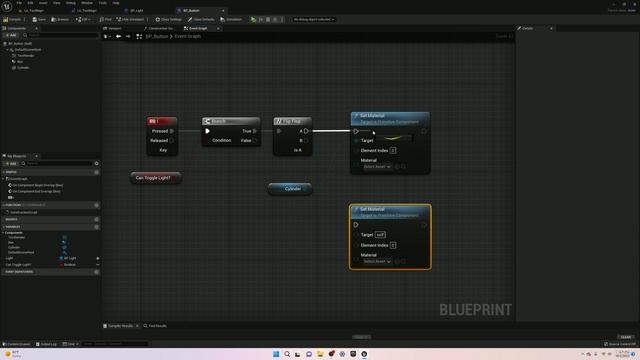Click the add-function plus icon in the Functions header

click(x=97, y=205)
